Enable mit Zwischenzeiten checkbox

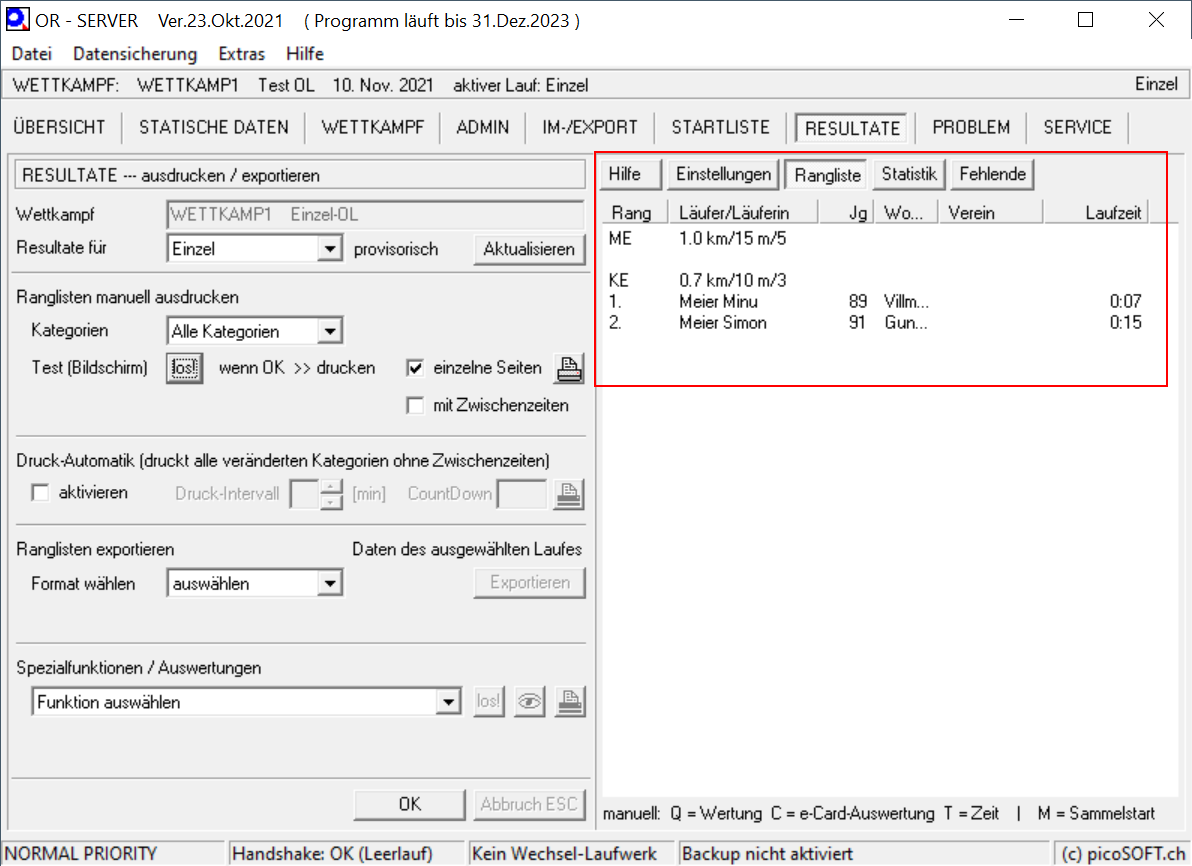[416, 406]
